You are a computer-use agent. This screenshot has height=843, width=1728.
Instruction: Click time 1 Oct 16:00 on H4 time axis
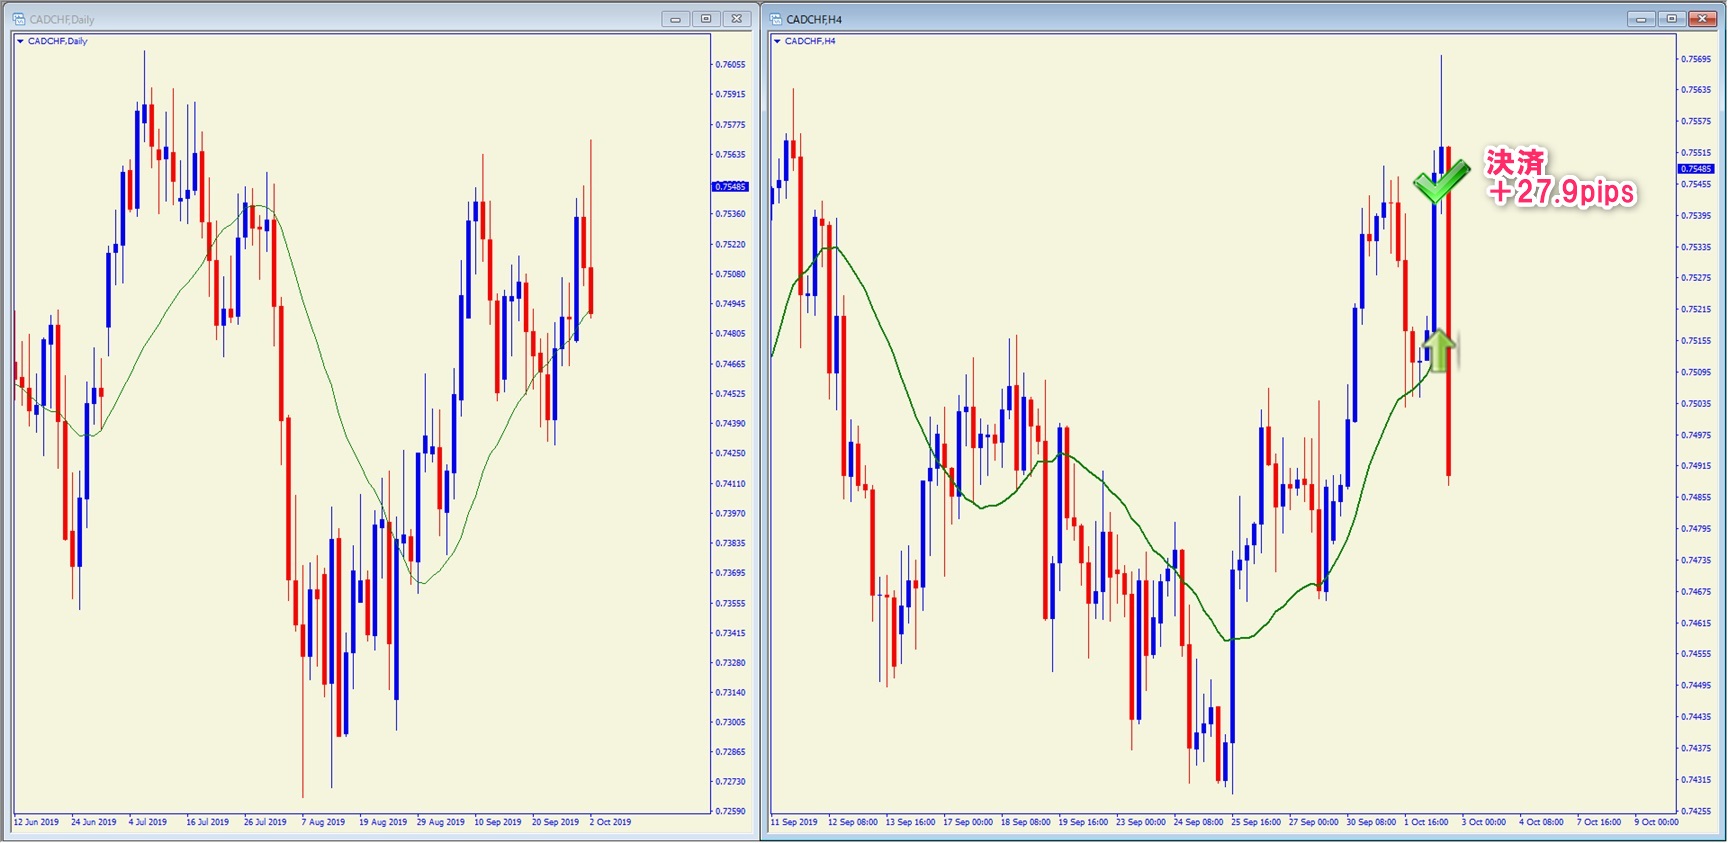pos(1426,822)
